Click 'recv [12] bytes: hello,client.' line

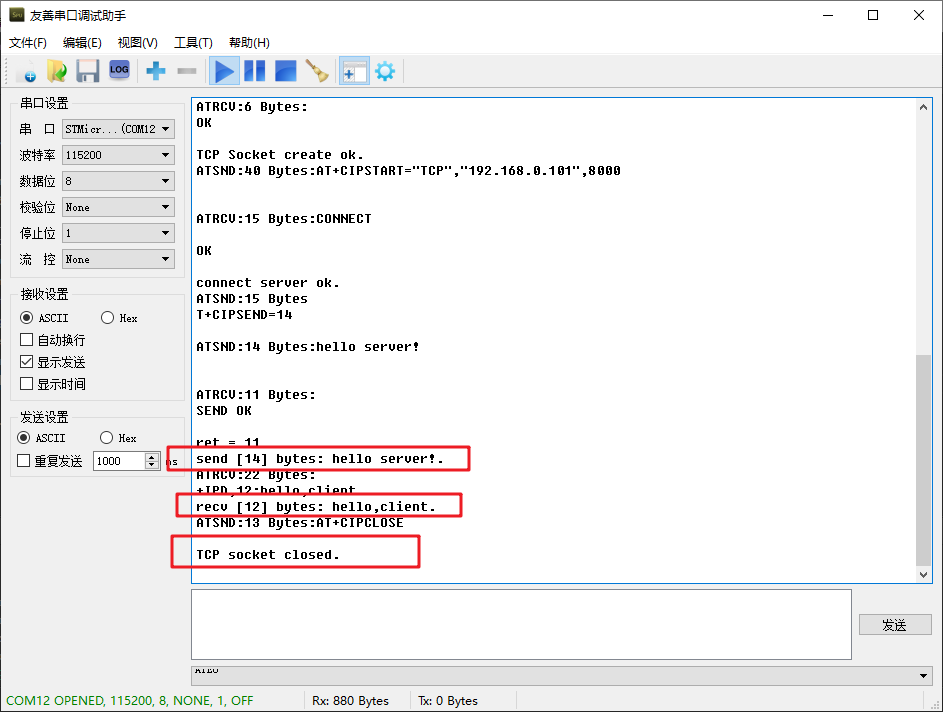pyautogui.click(x=315, y=506)
